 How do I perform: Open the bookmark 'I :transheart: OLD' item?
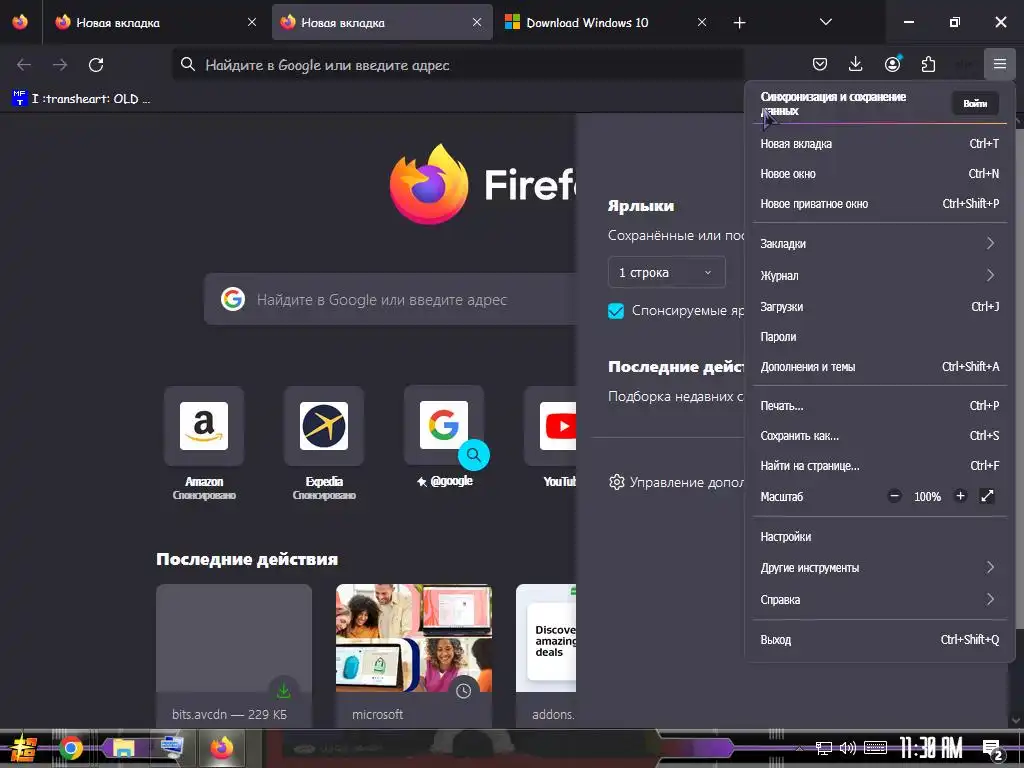coord(82,99)
